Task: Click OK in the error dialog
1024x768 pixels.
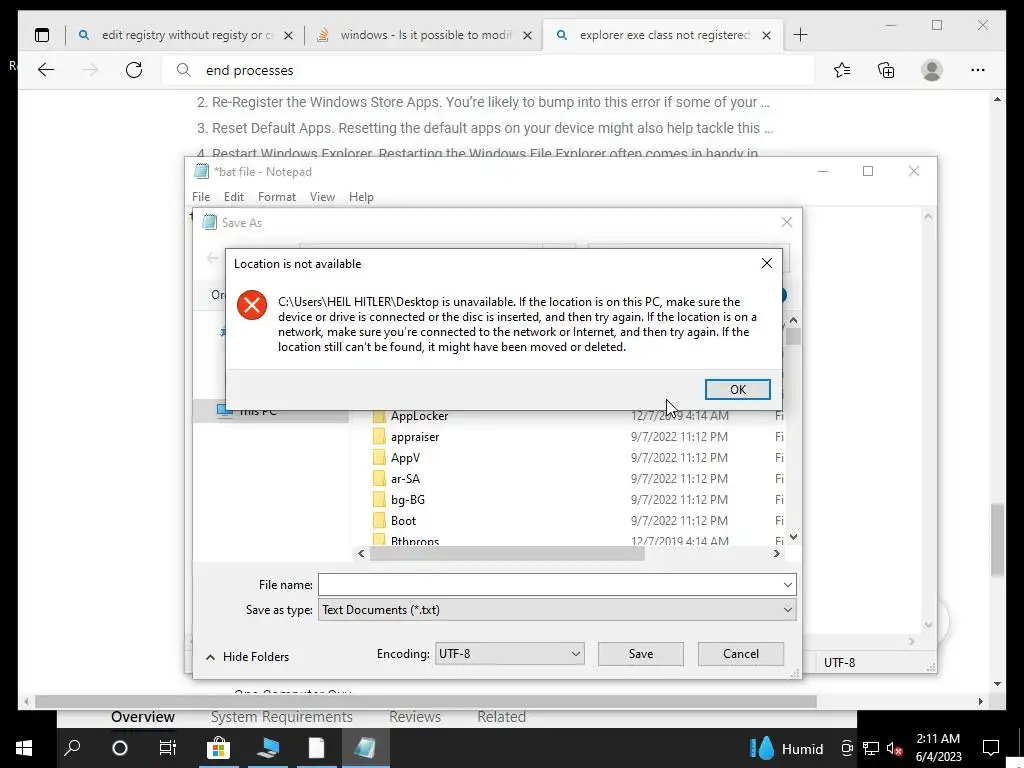Action: 737,389
